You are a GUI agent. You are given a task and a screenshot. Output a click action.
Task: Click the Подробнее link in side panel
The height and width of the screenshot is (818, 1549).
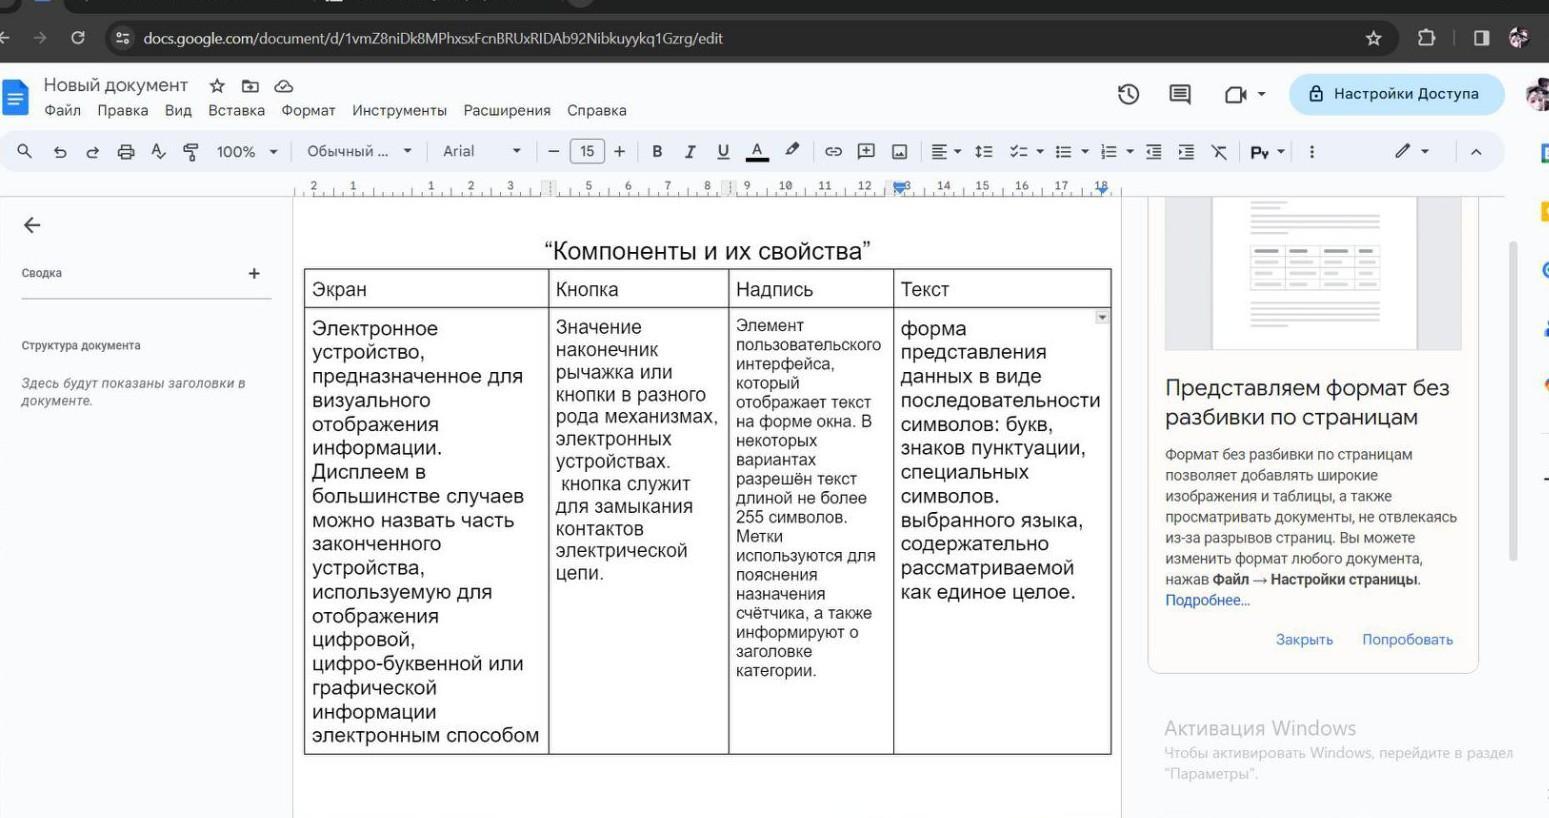[x=1207, y=601]
